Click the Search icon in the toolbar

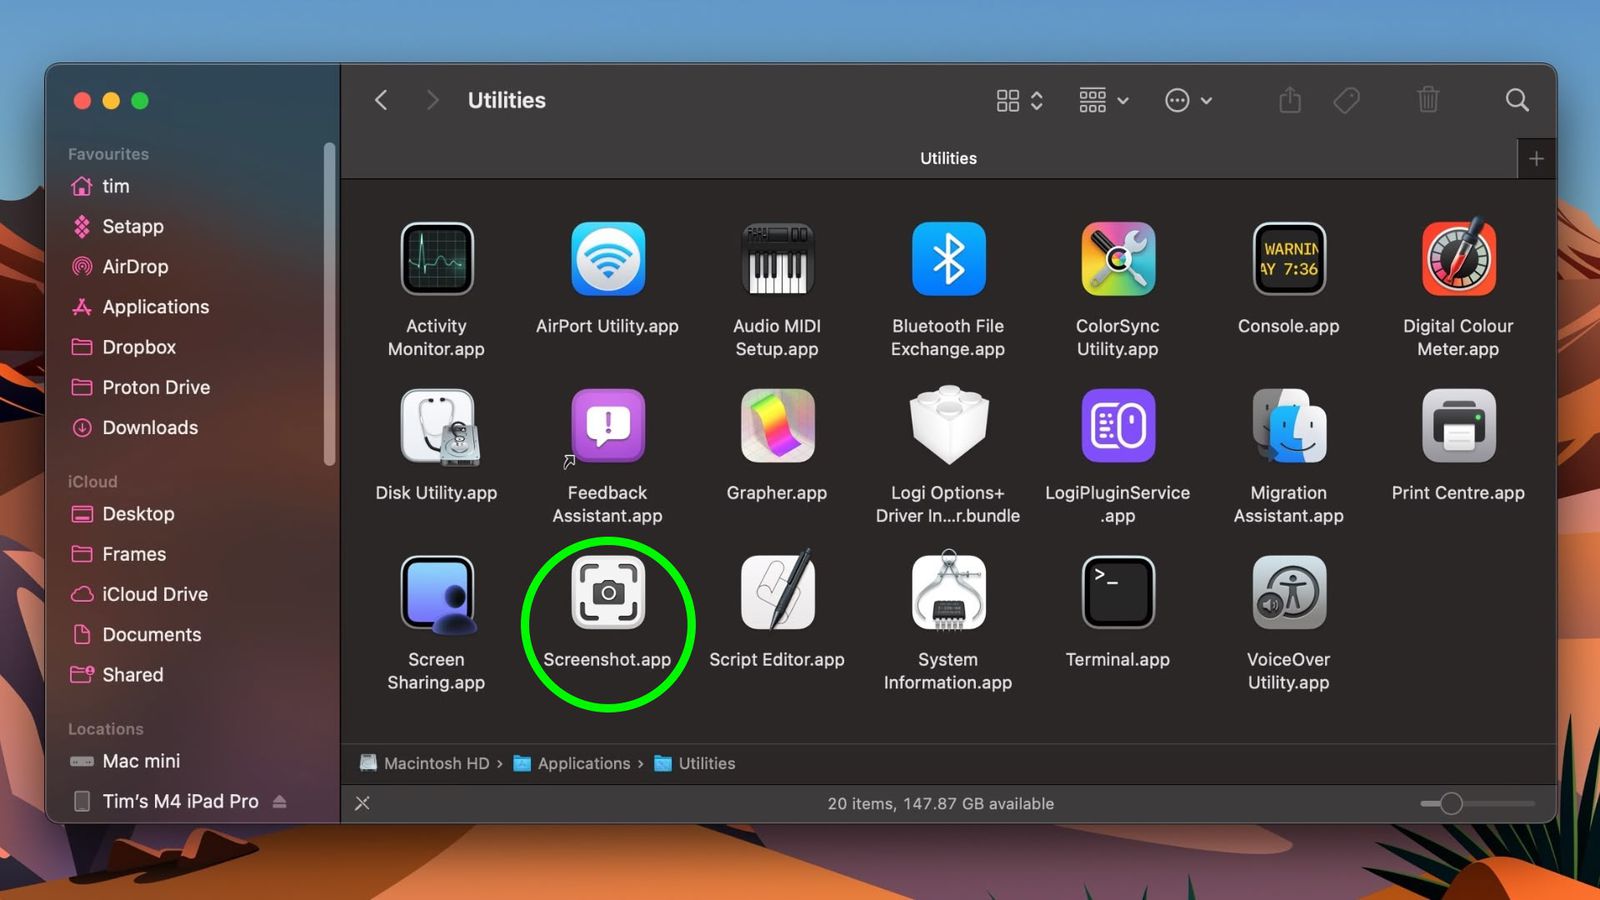(x=1517, y=100)
